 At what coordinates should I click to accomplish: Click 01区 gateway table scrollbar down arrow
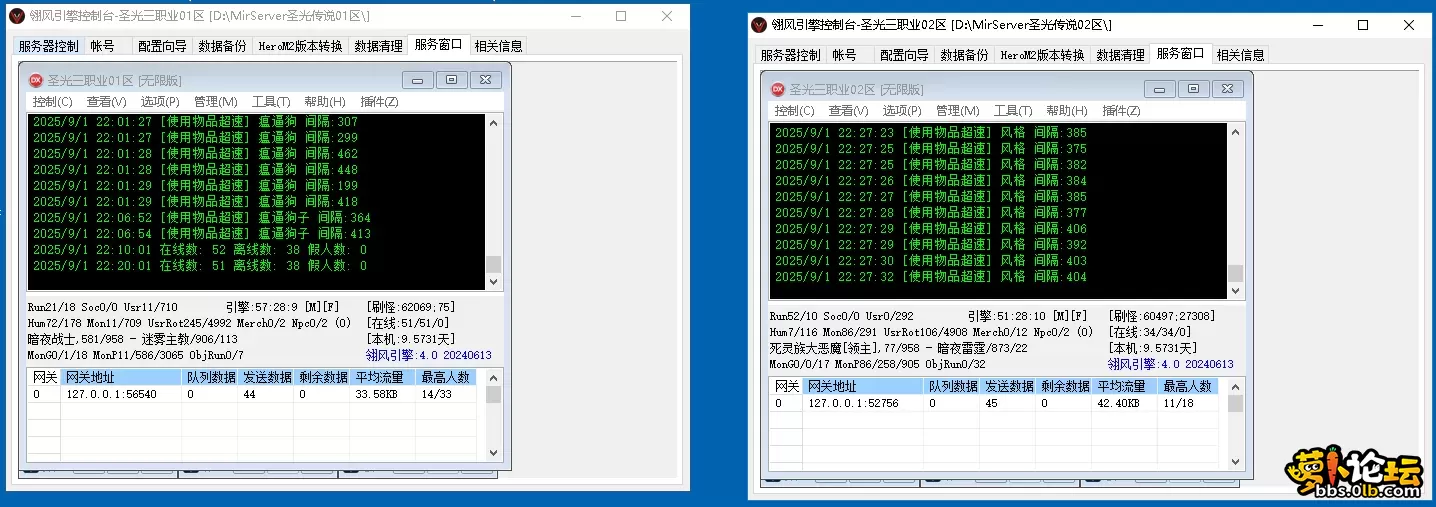point(494,453)
